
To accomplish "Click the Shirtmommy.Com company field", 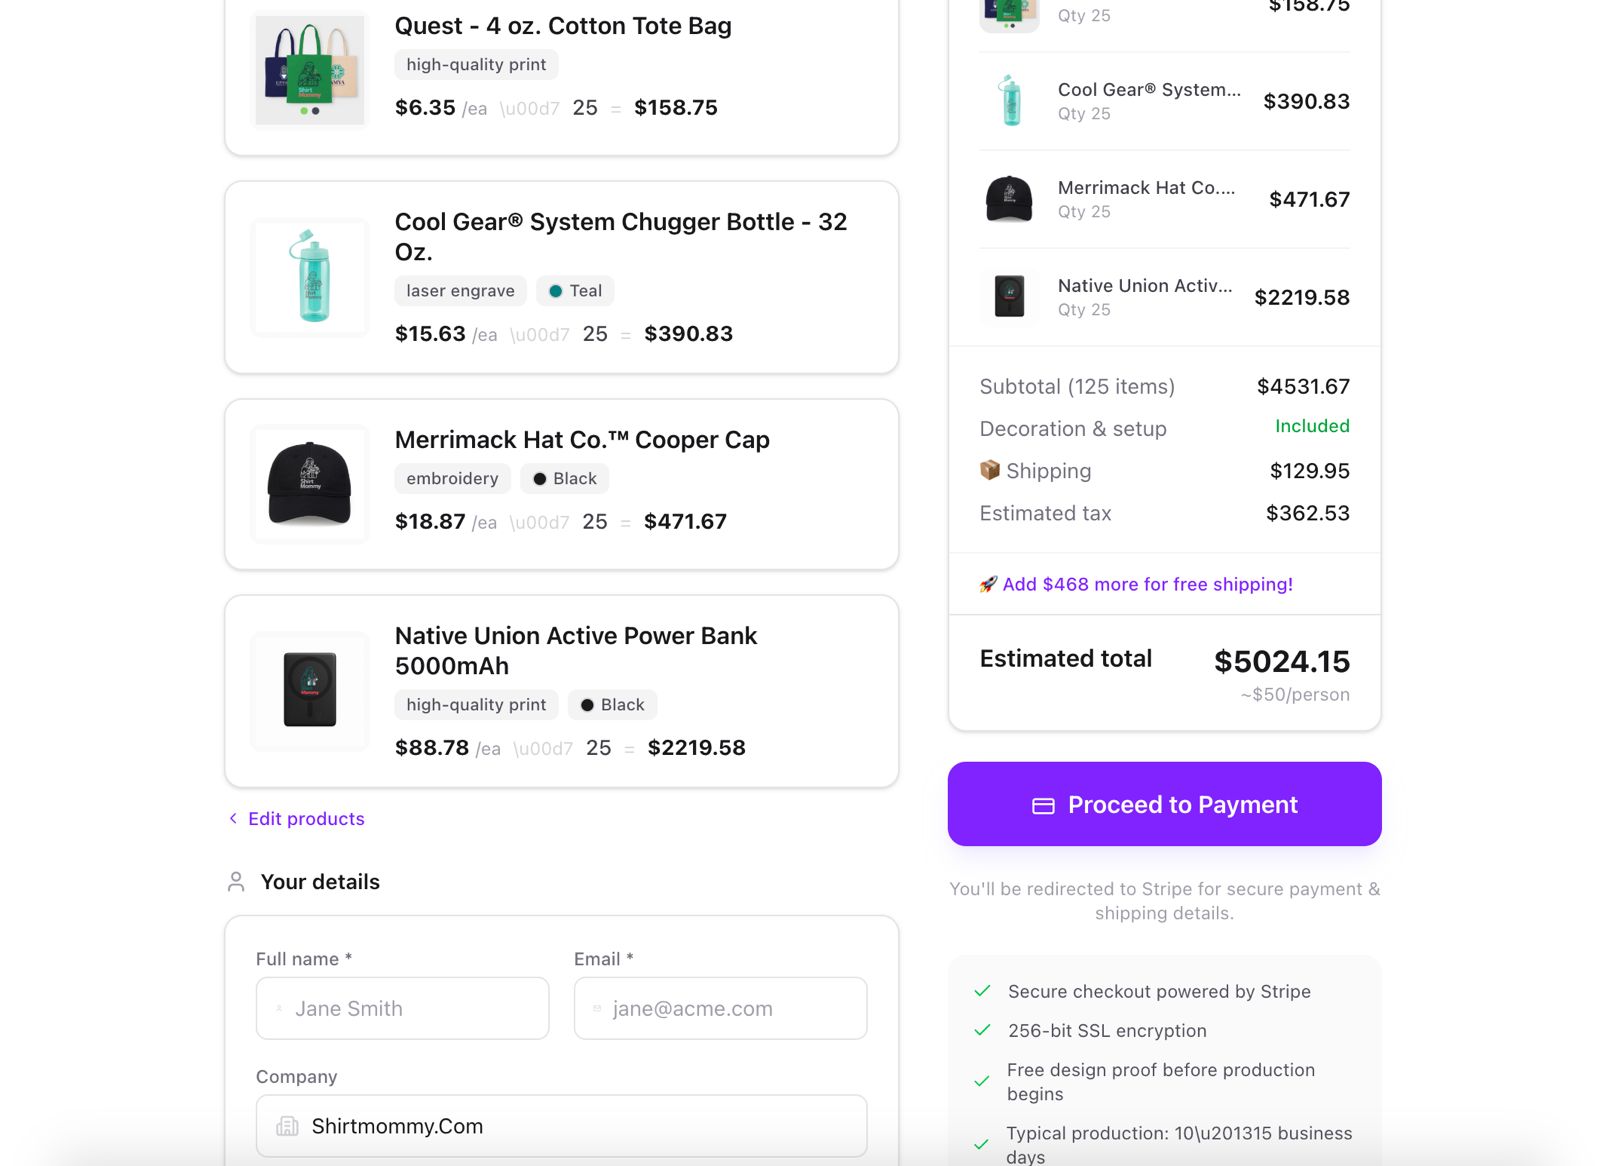I will [x=562, y=1126].
